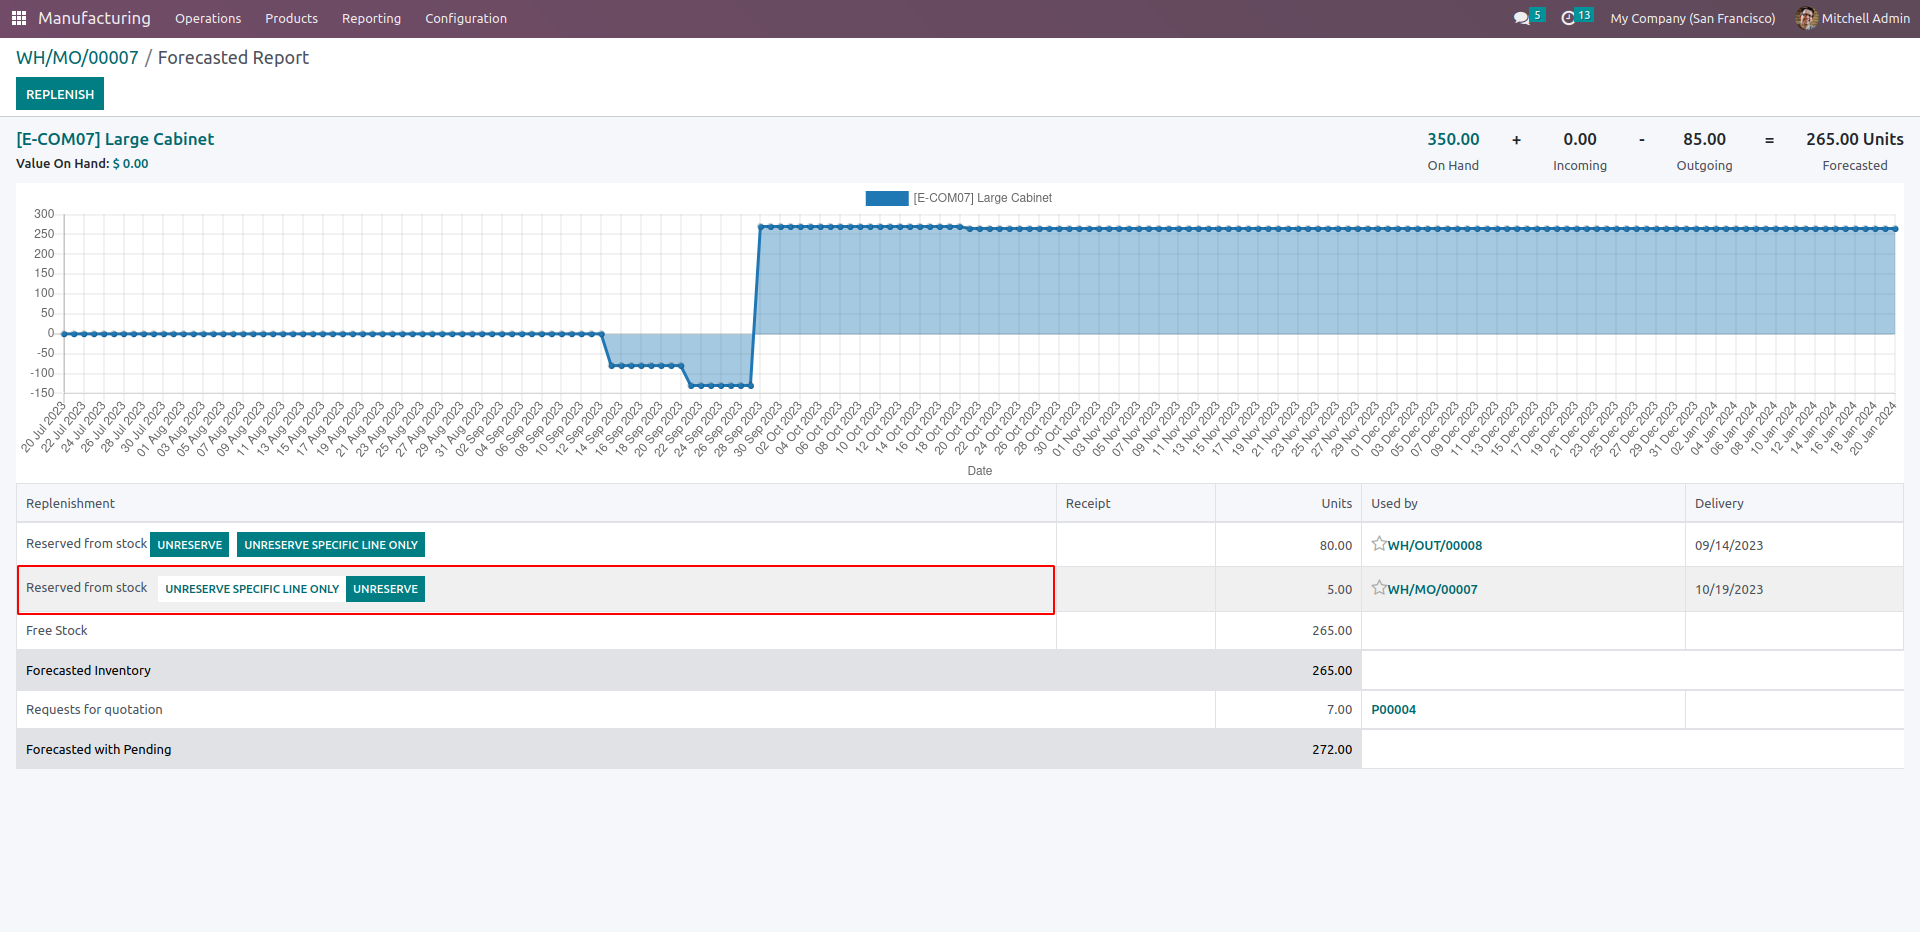1920x932 pixels.
Task: Toggle priority star for WH/OUT/00008
Action: click(x=1379, y=544)
